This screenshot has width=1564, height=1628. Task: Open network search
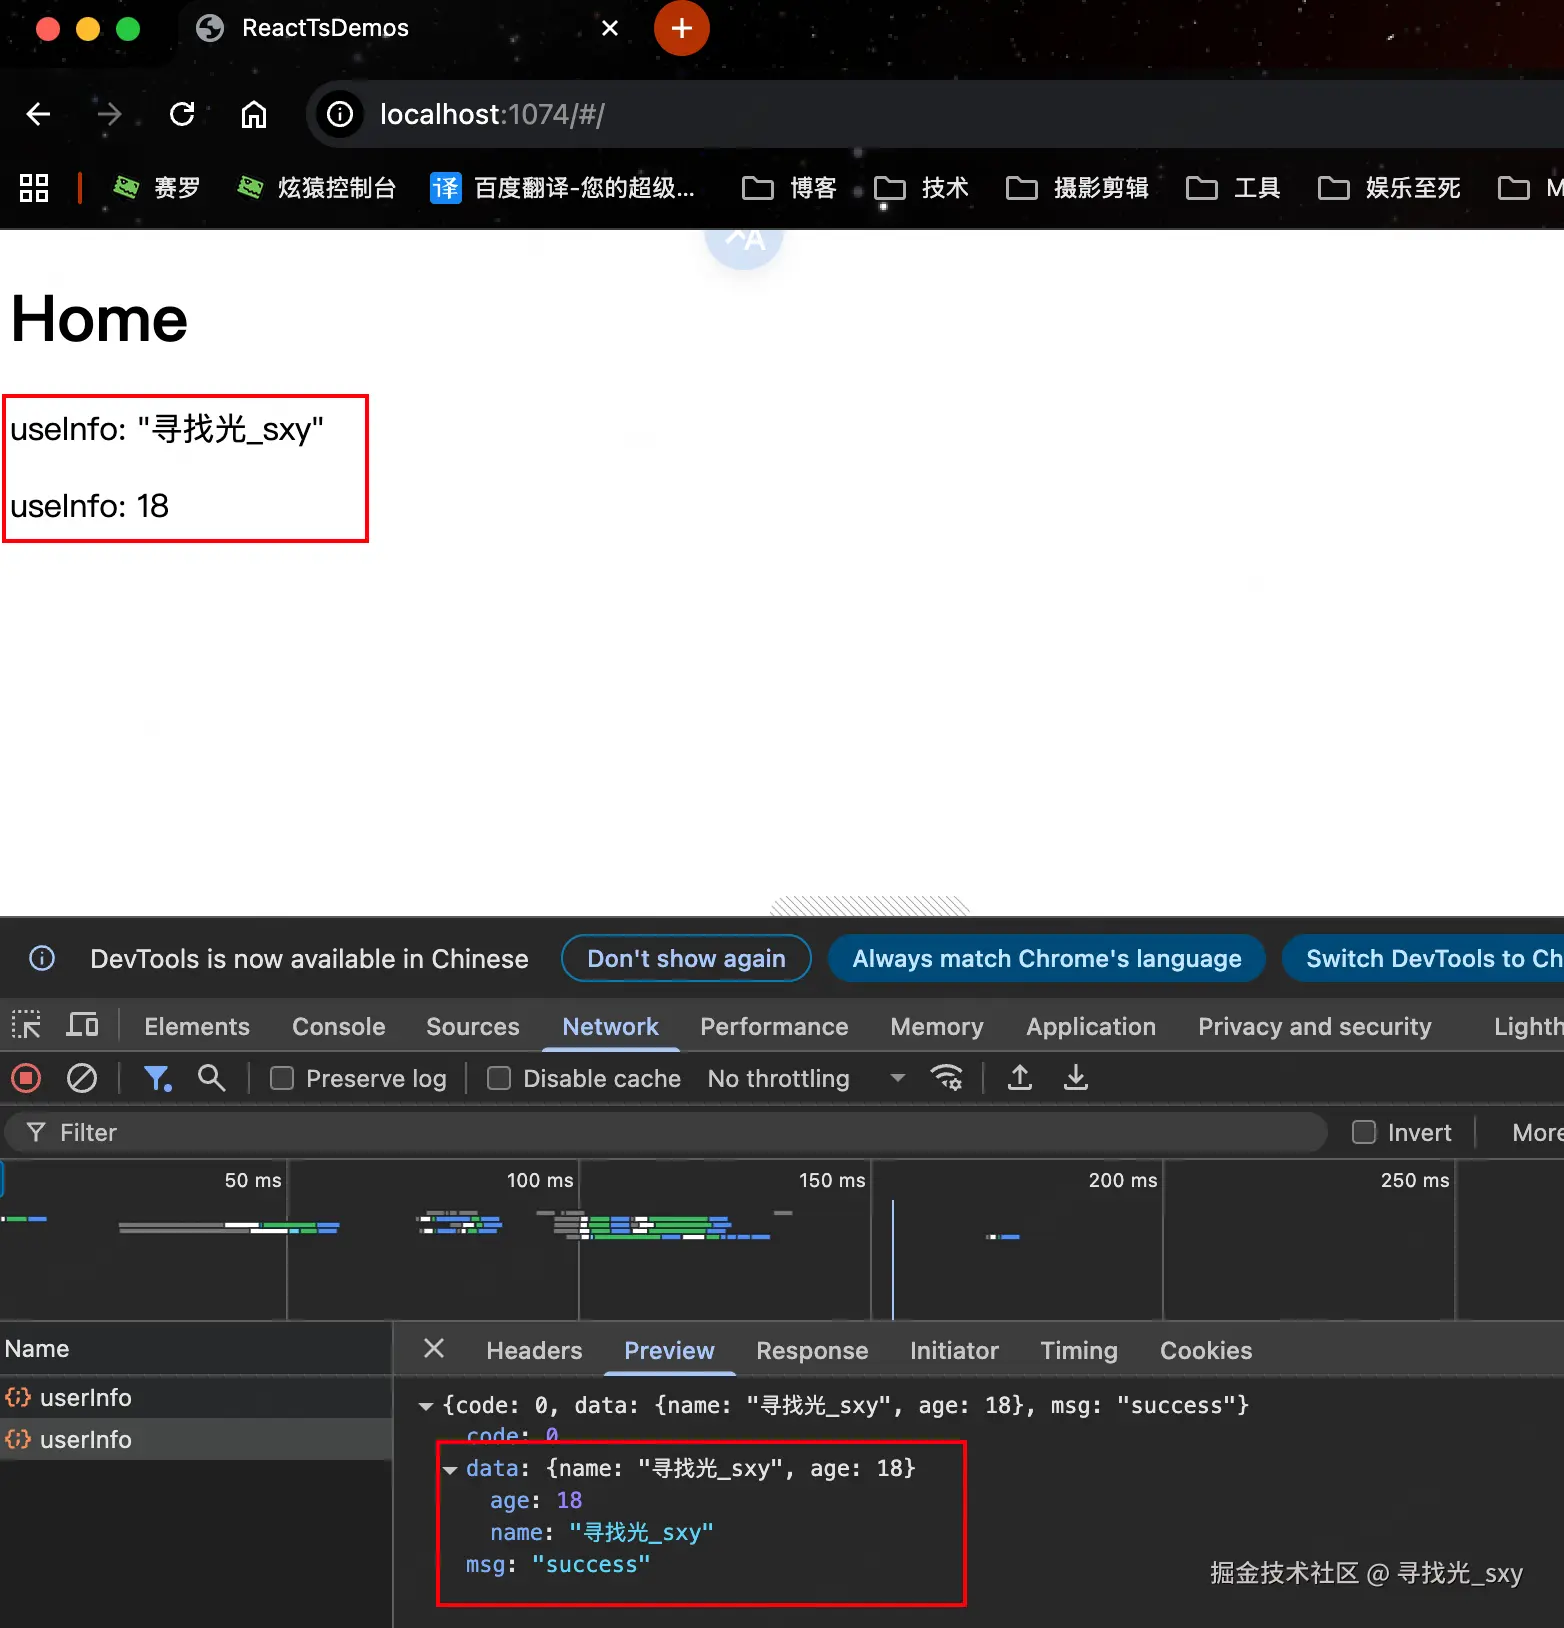(211, 1078)
